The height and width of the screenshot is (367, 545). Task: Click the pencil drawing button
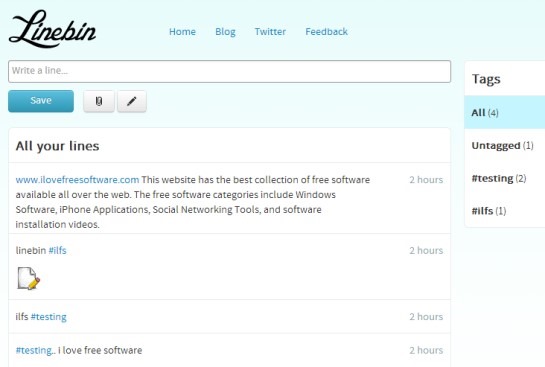coord(132,101)
